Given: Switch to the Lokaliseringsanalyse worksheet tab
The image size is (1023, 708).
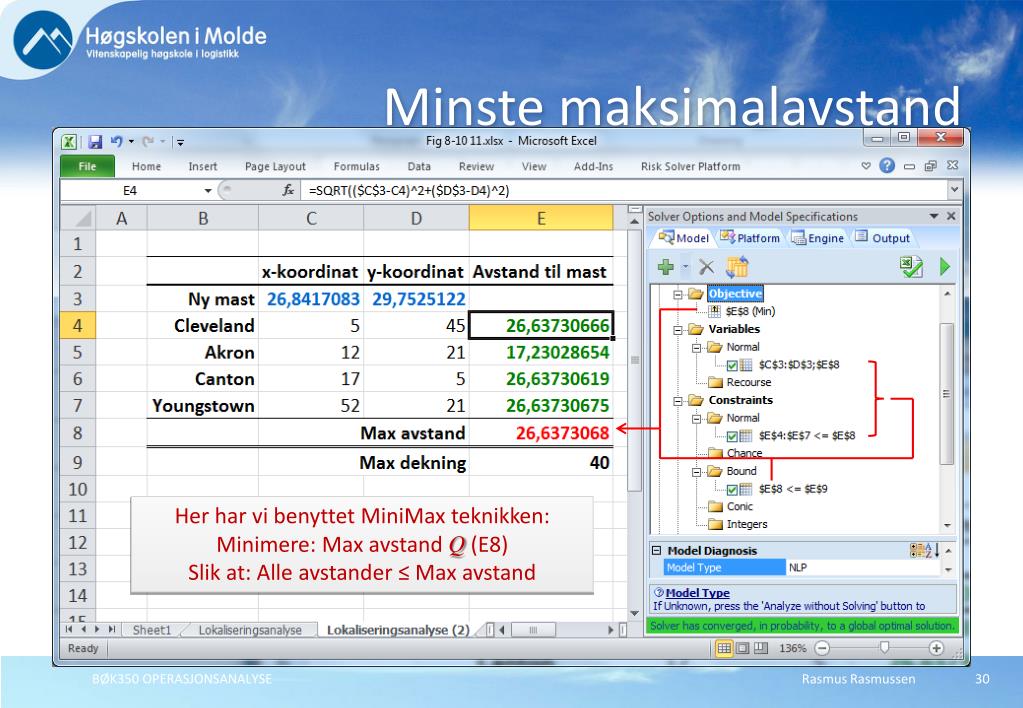Looking at the screenshot, I should point(250,630).
